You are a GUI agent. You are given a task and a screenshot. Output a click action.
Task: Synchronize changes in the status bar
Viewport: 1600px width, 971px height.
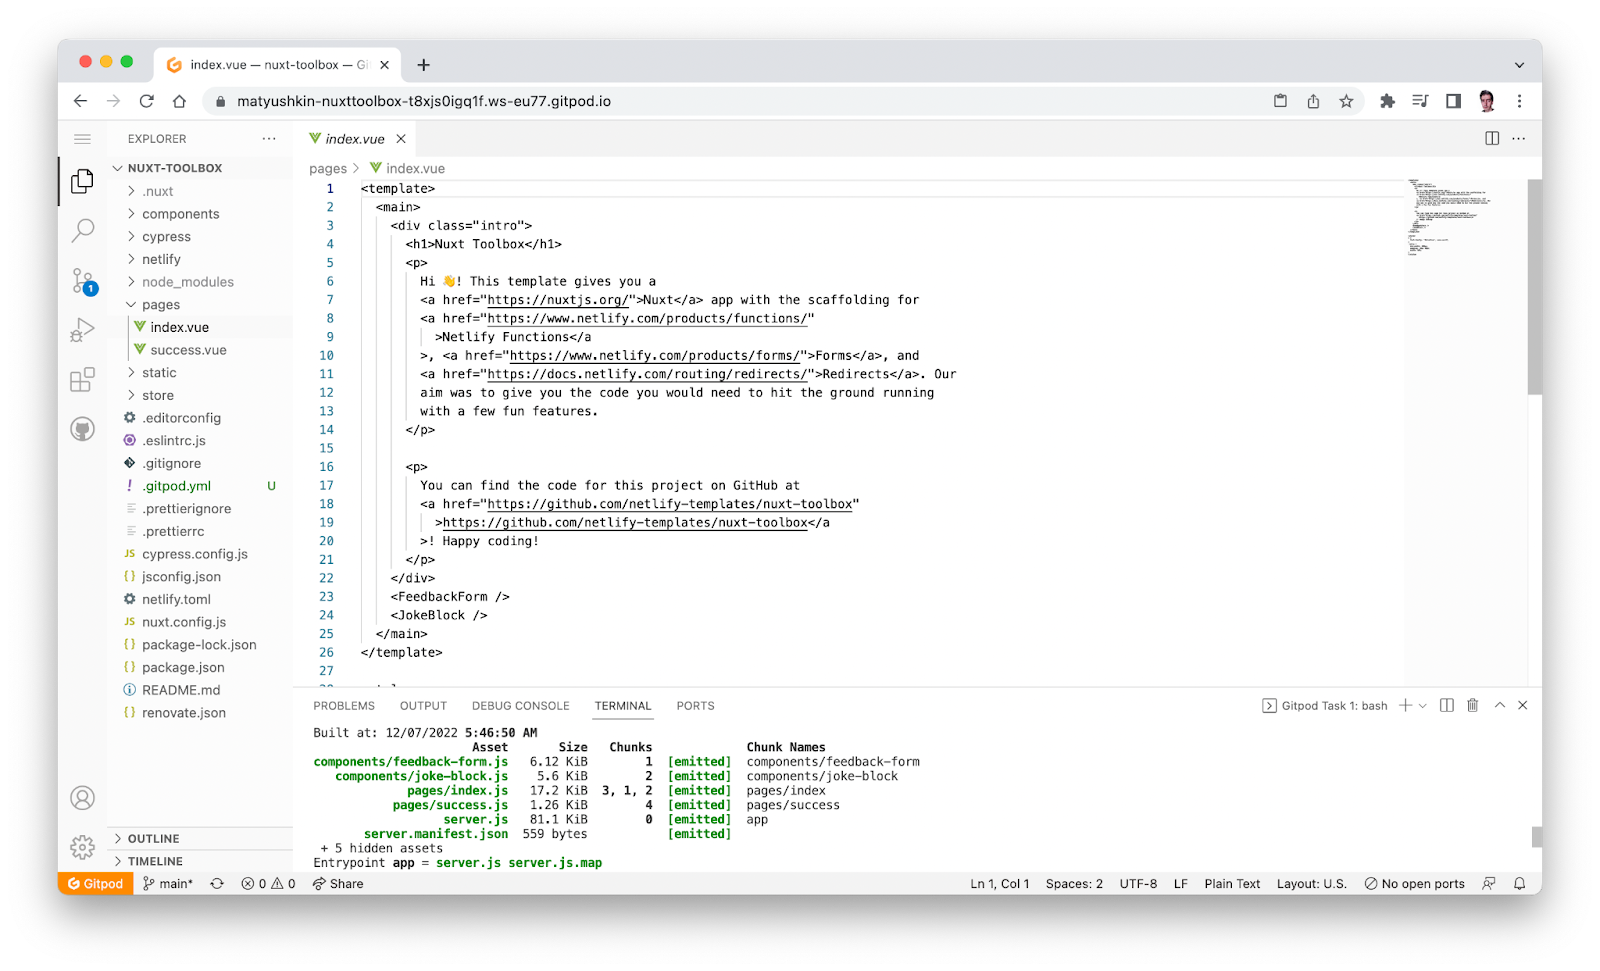(217, 884)
